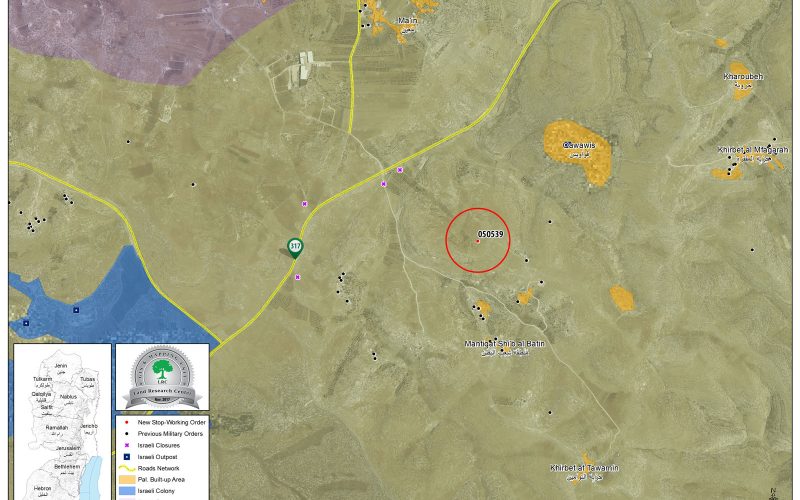
Task: Click Nablus on the inset map
Action: pos(68,396)
